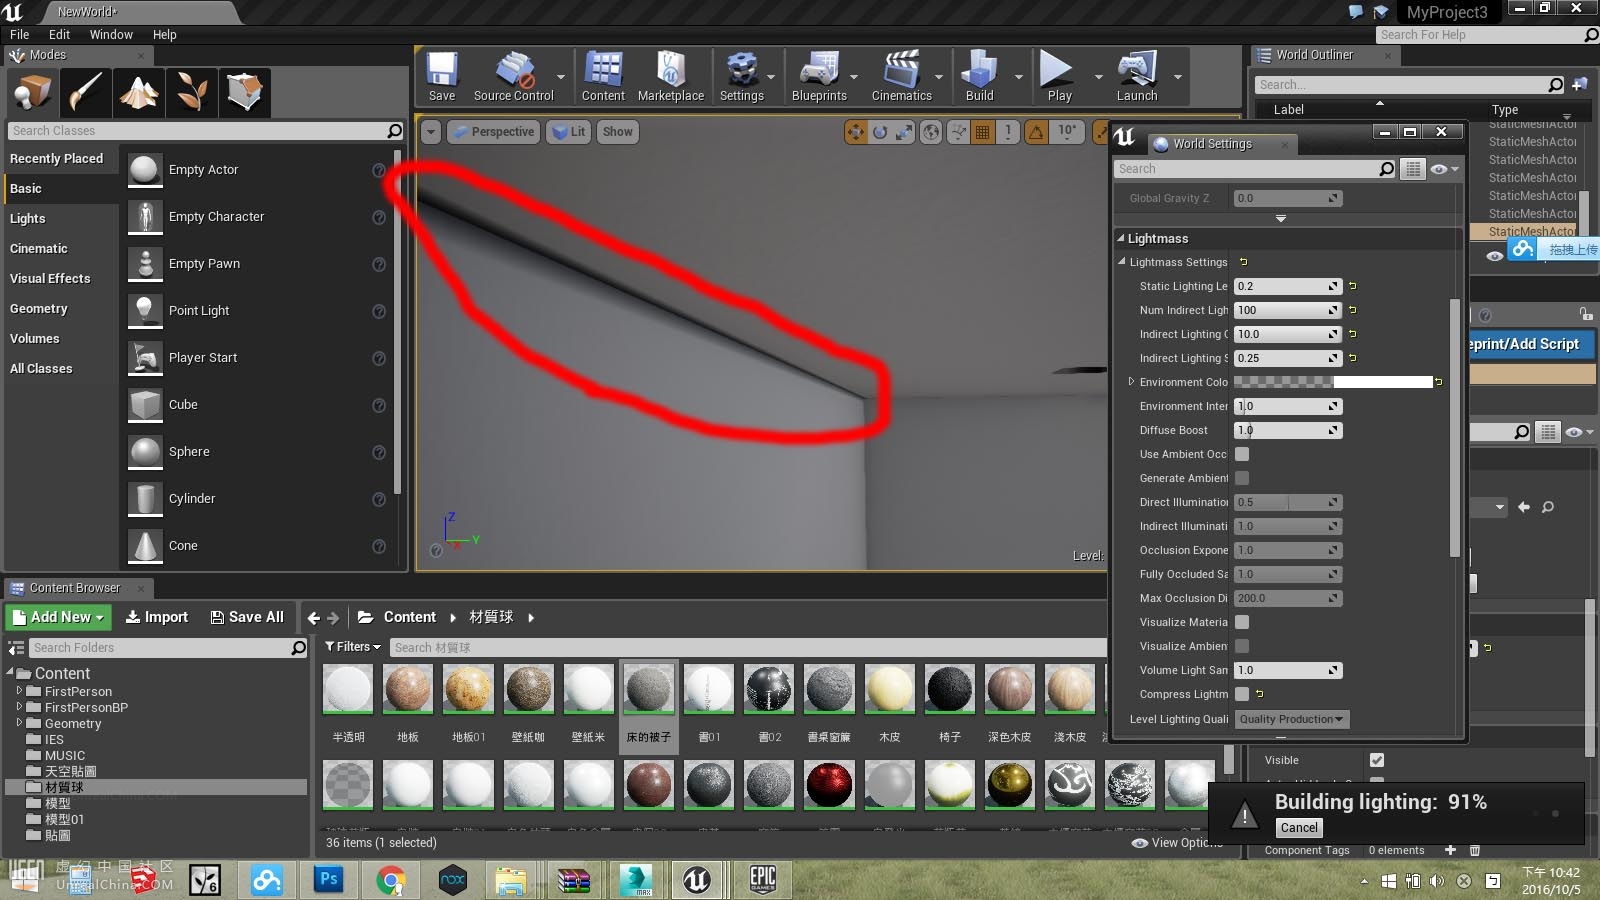Open the Content toolbar icon
The height and width of the screenshot is (900, 1600).
[603, 76]
